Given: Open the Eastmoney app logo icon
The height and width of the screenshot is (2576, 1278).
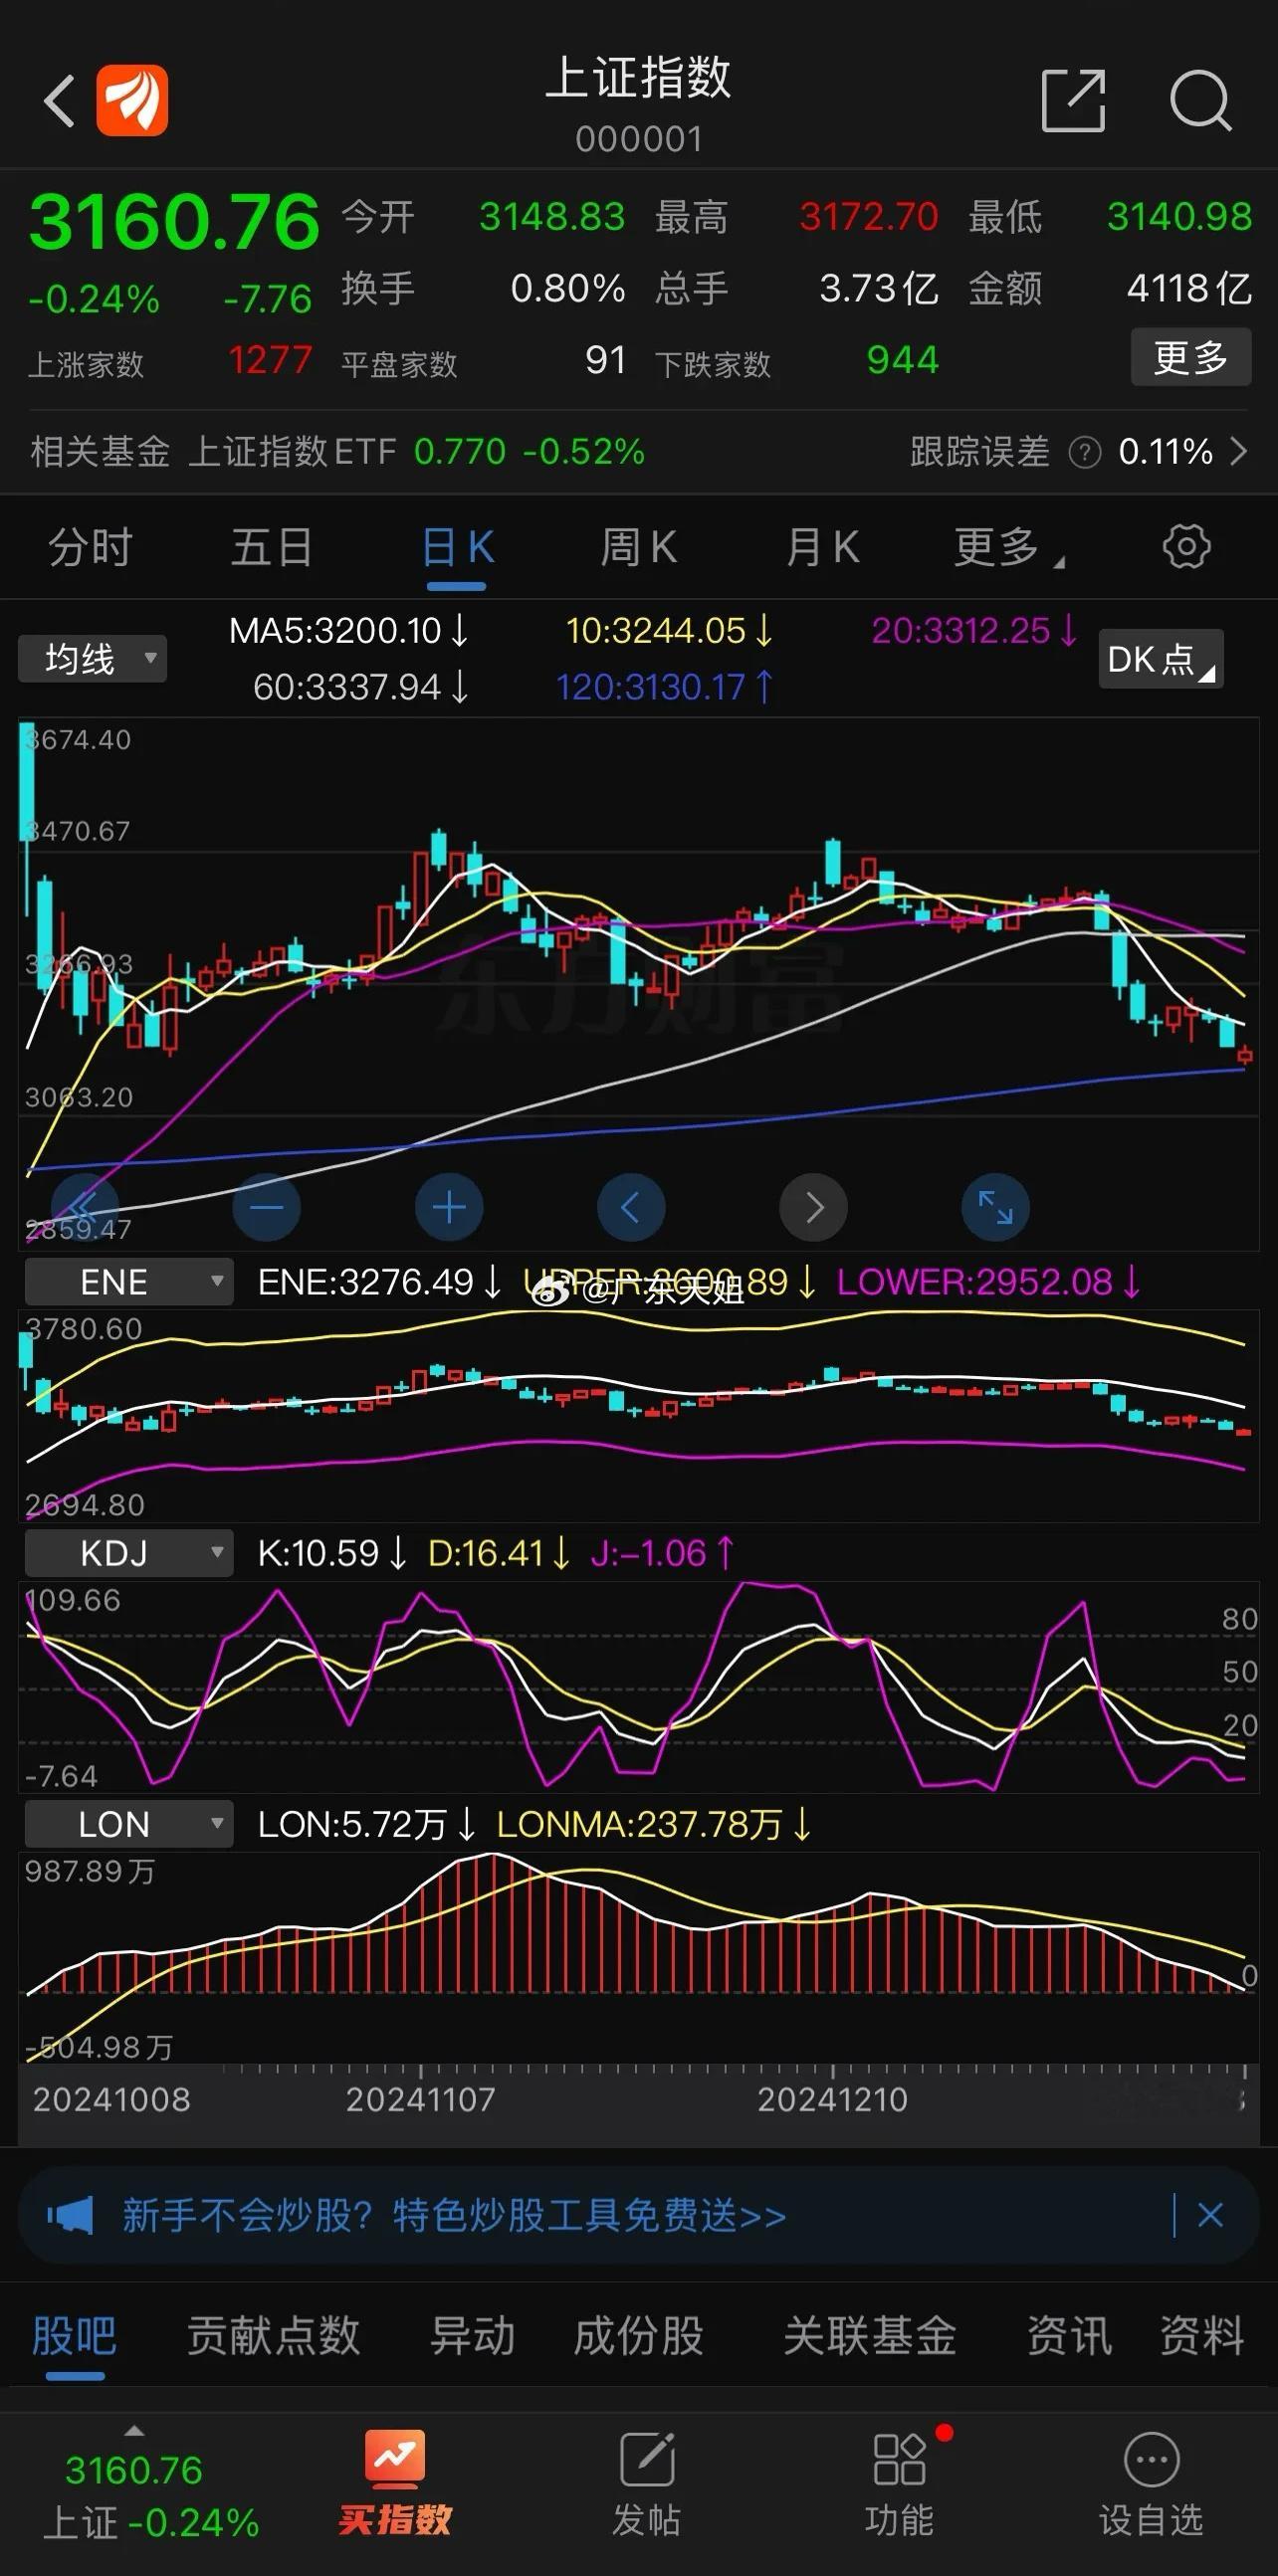Looking at the screenshot, I should click(132, 100).
